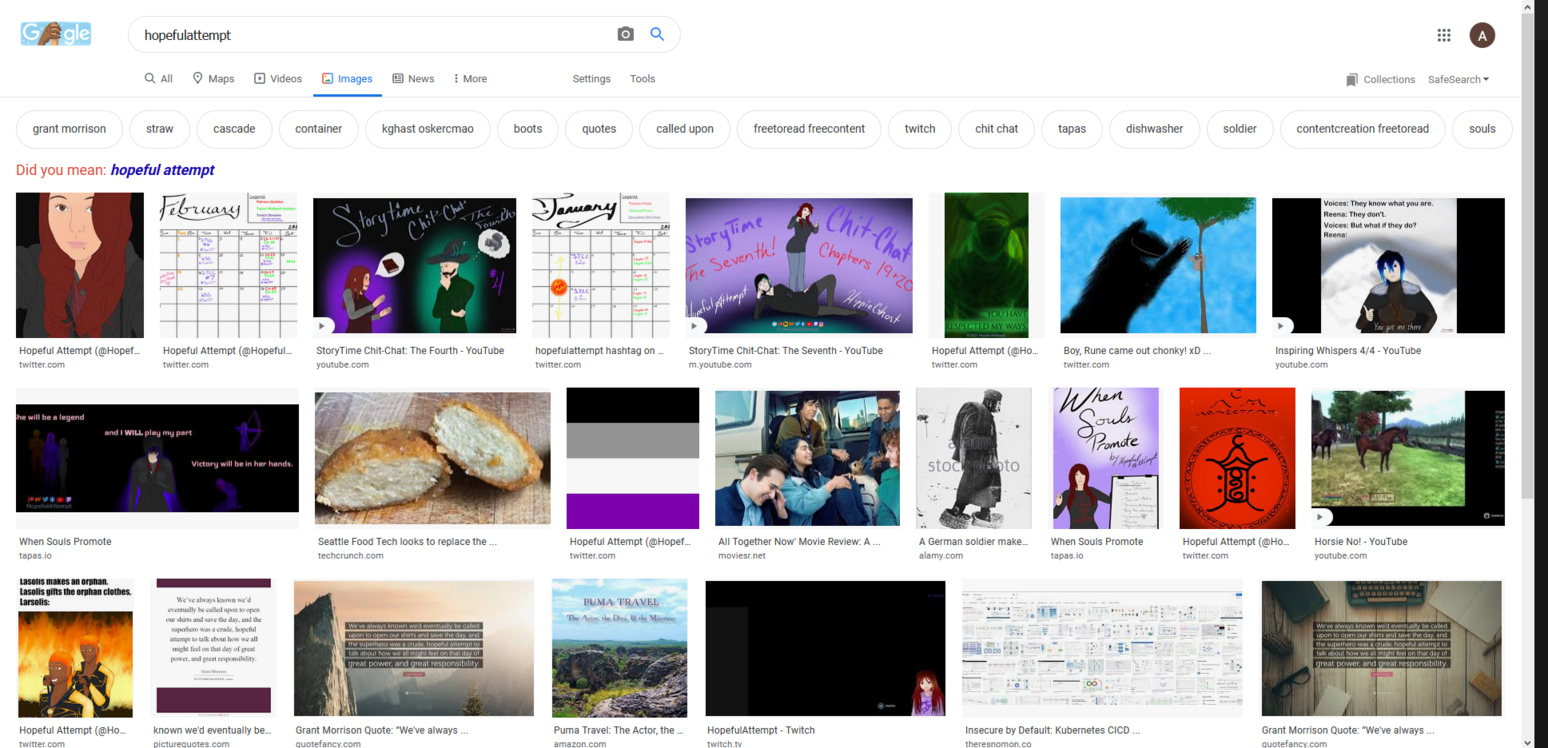Viewport: 1548px width, 748px height.
Task: Click in the search text field
Action: [x=370, y=35]
